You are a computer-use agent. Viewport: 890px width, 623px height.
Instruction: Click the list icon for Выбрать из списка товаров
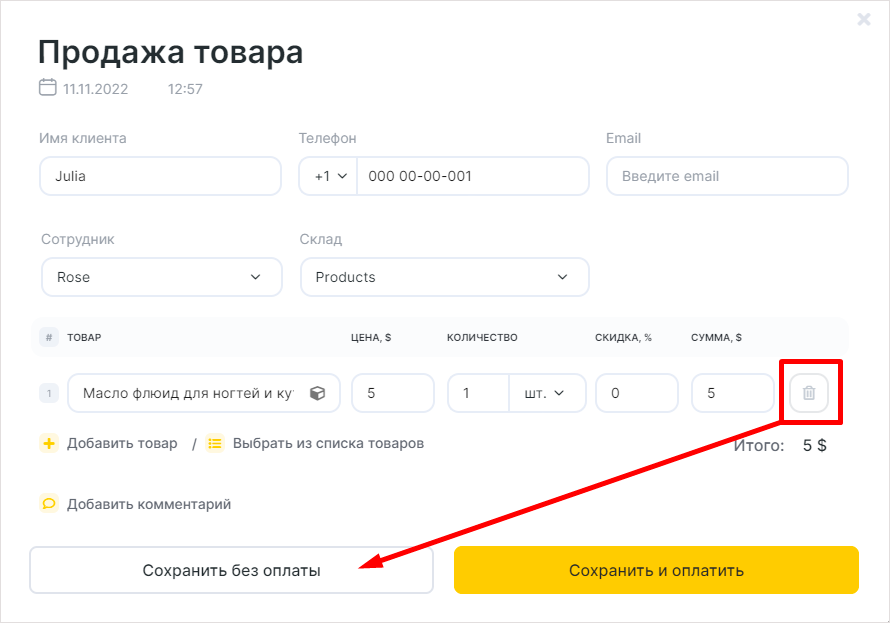[215, 443]
